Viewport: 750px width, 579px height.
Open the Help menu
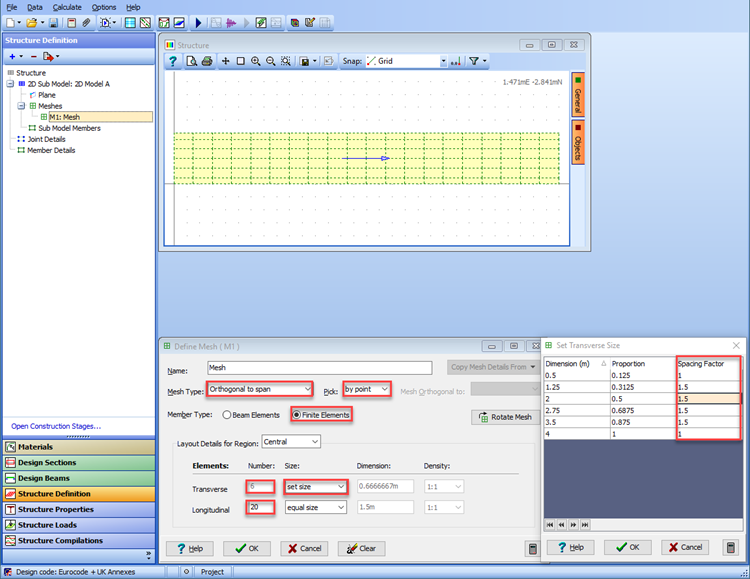tap(133, 7)
